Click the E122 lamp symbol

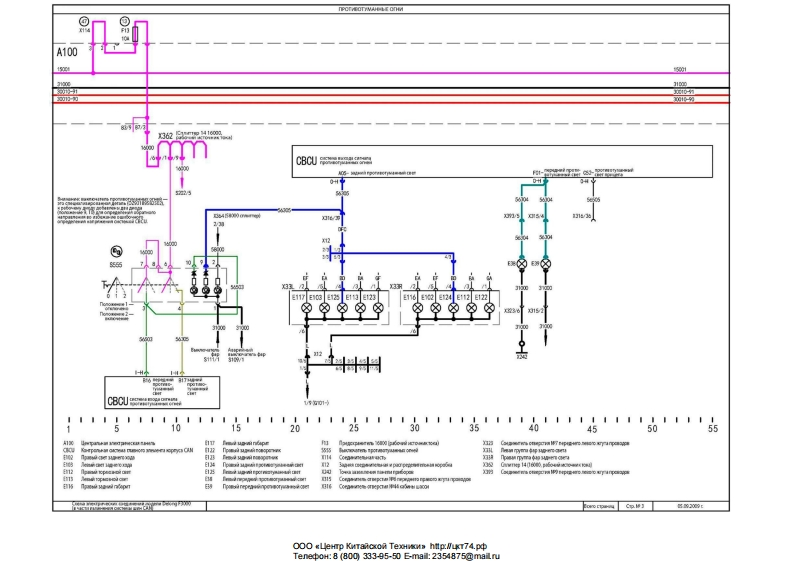[x=489, y=310]
